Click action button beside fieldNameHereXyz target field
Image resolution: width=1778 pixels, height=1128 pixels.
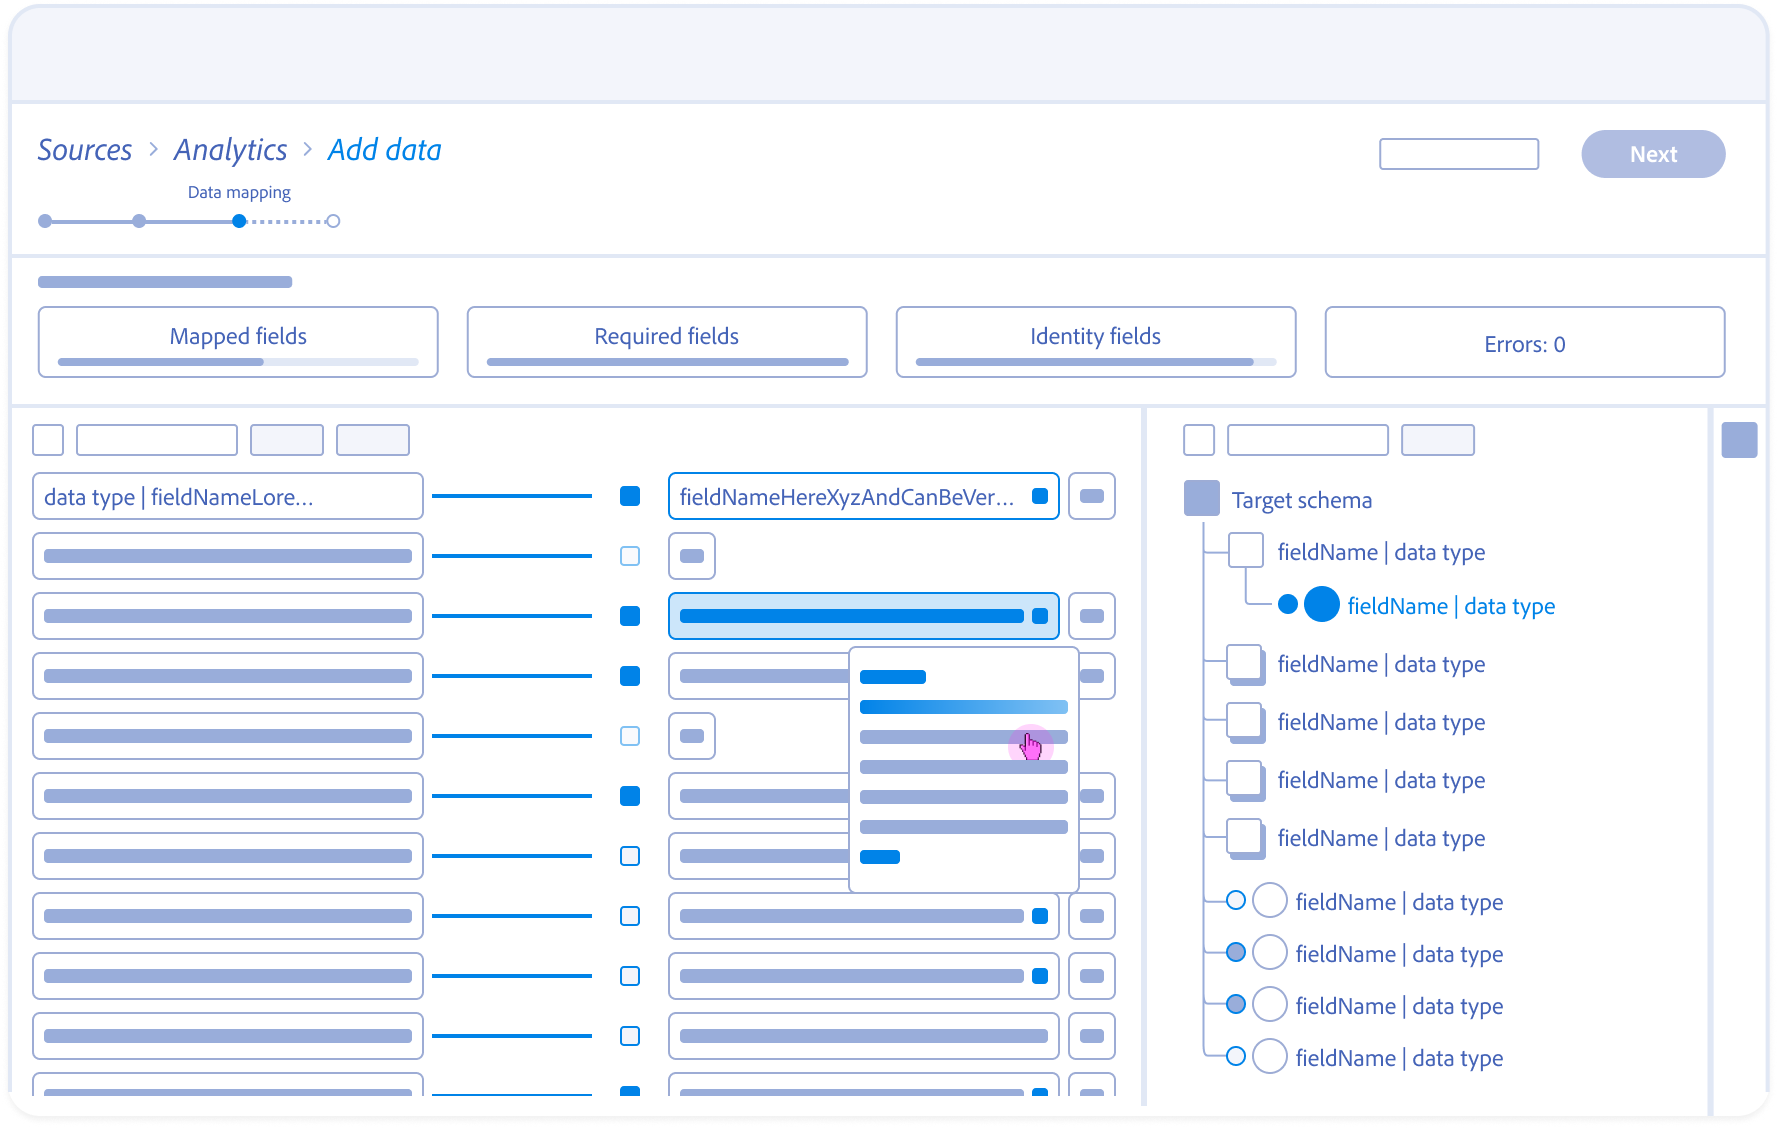click(x=1091, y=496)
